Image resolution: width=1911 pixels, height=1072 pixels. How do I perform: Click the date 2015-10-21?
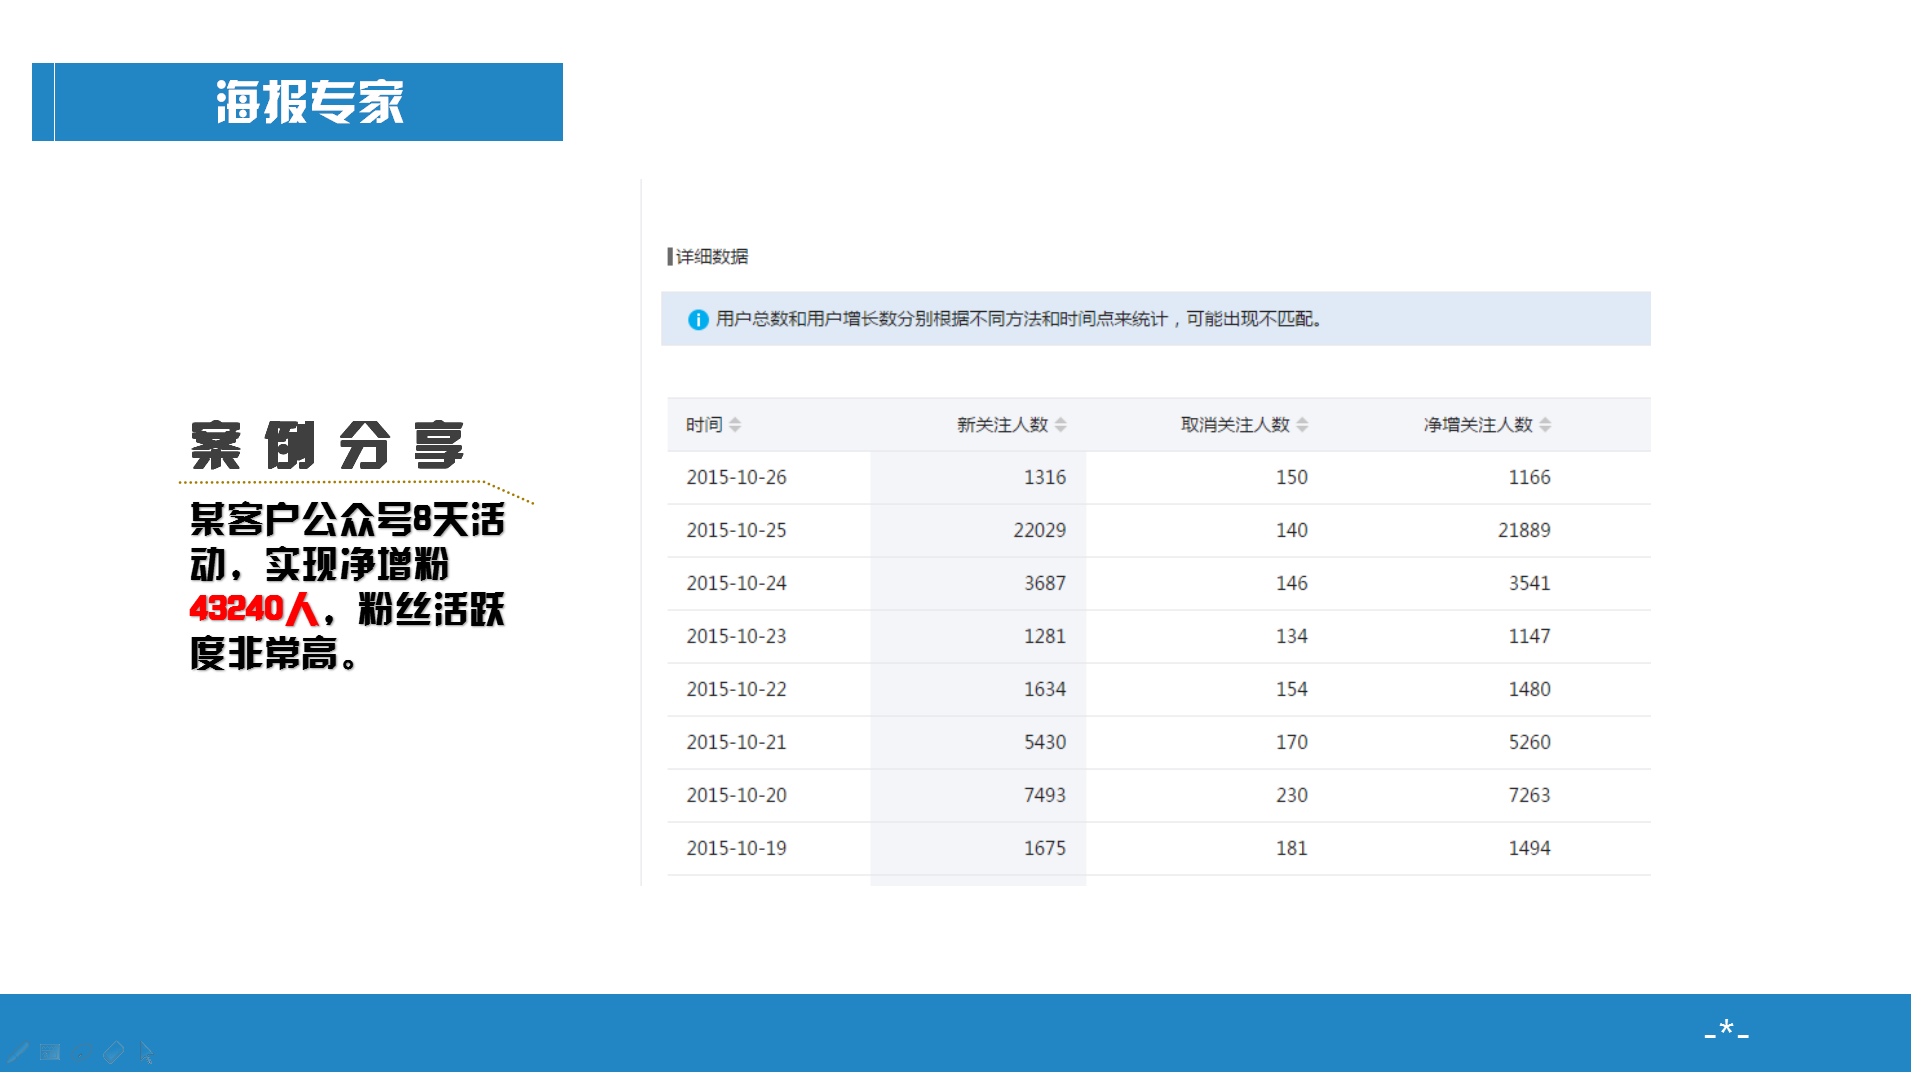tap(736, 743)
